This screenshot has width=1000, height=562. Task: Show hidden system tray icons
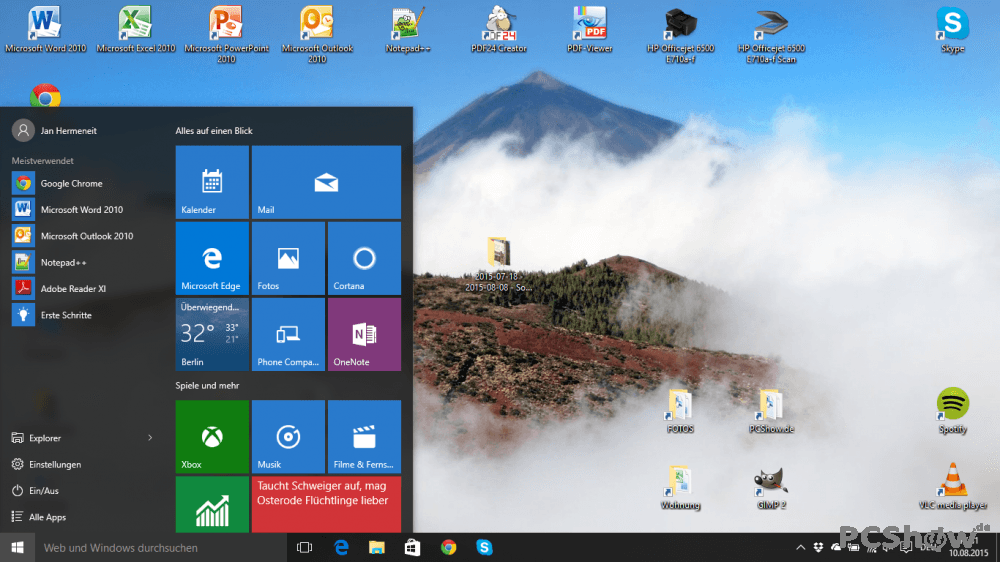[x=800, y=547]
